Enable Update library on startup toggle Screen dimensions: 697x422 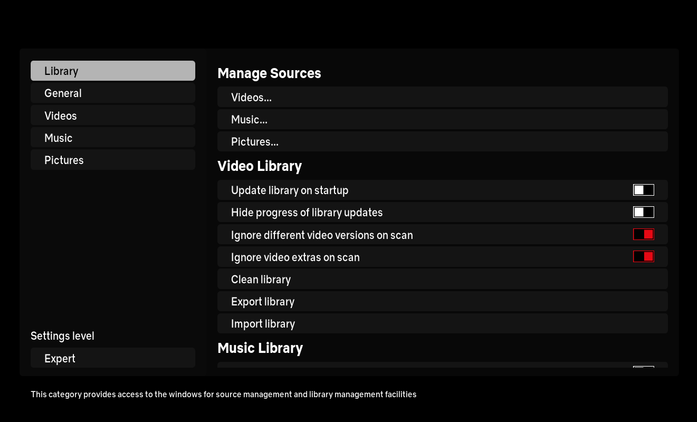click(643, 190)
